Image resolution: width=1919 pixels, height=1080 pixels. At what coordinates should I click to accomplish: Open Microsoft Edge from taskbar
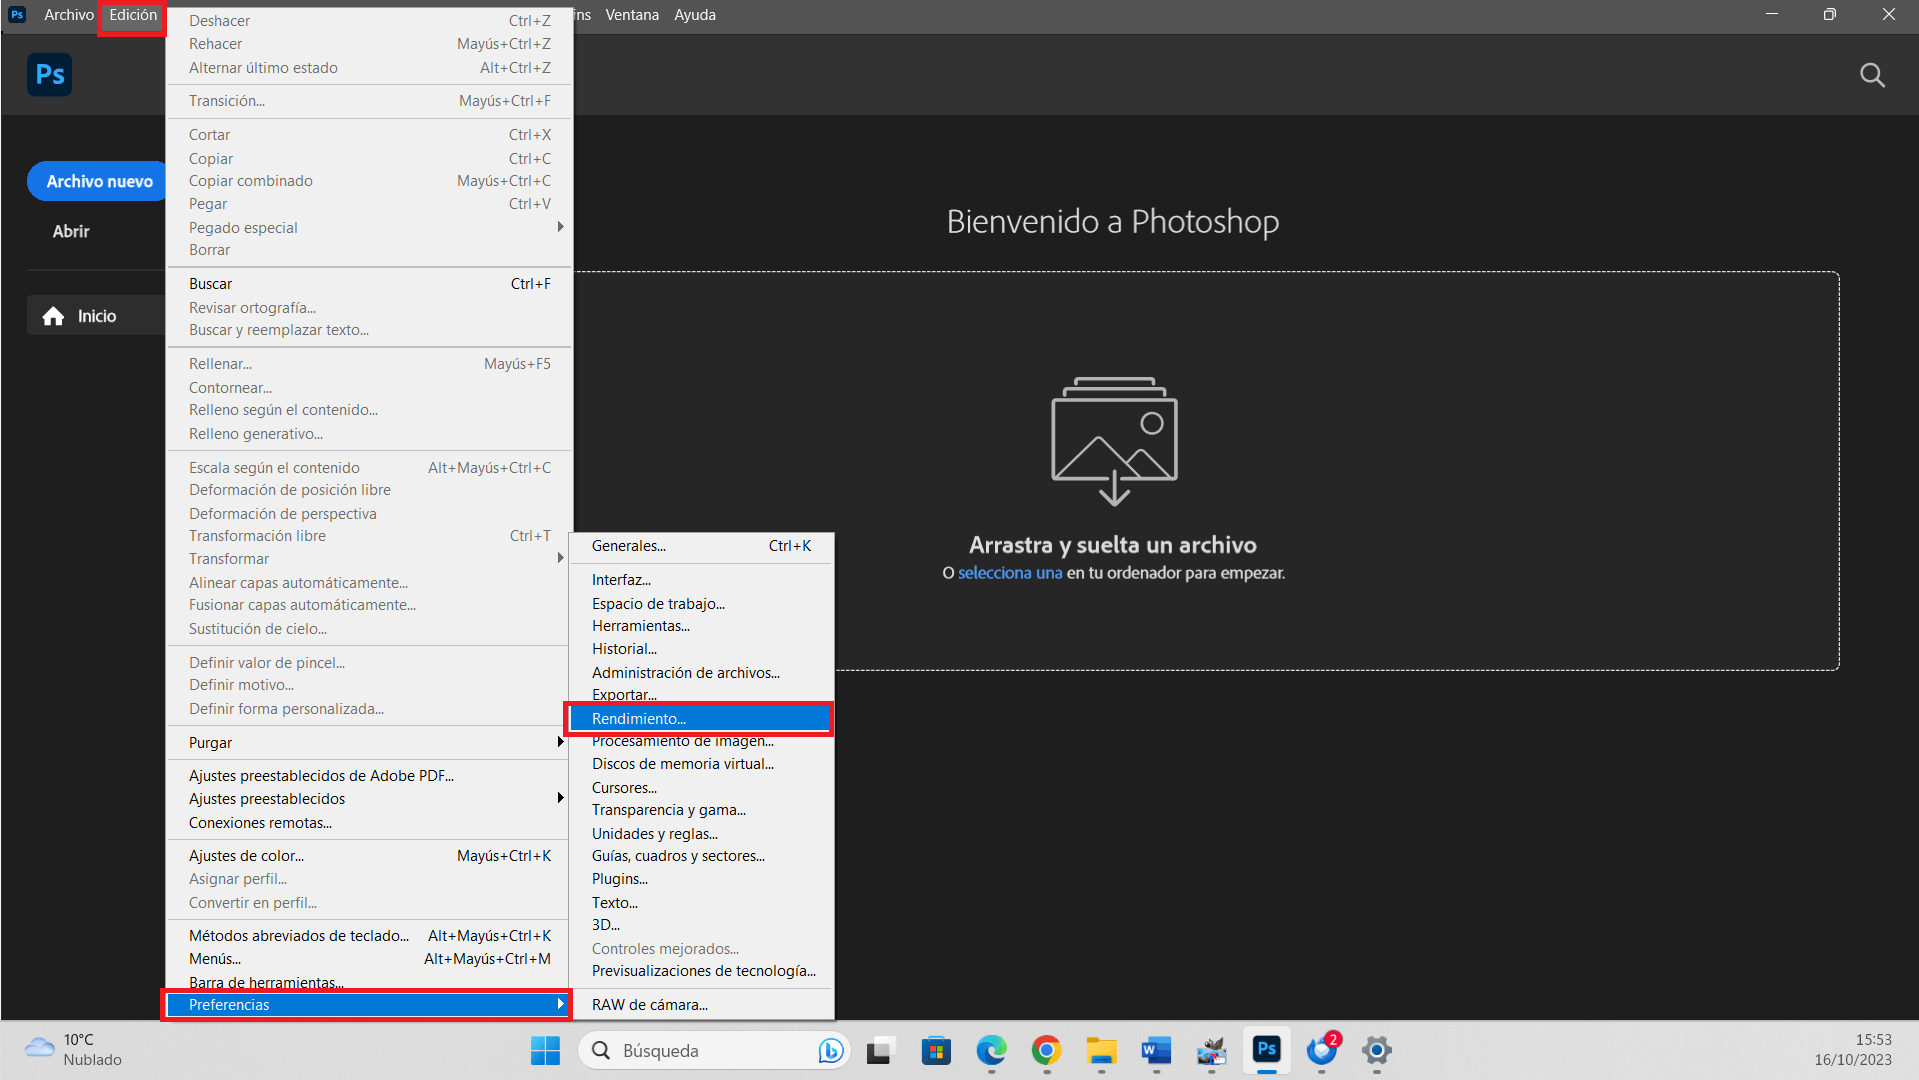[x=991, y=1051]
